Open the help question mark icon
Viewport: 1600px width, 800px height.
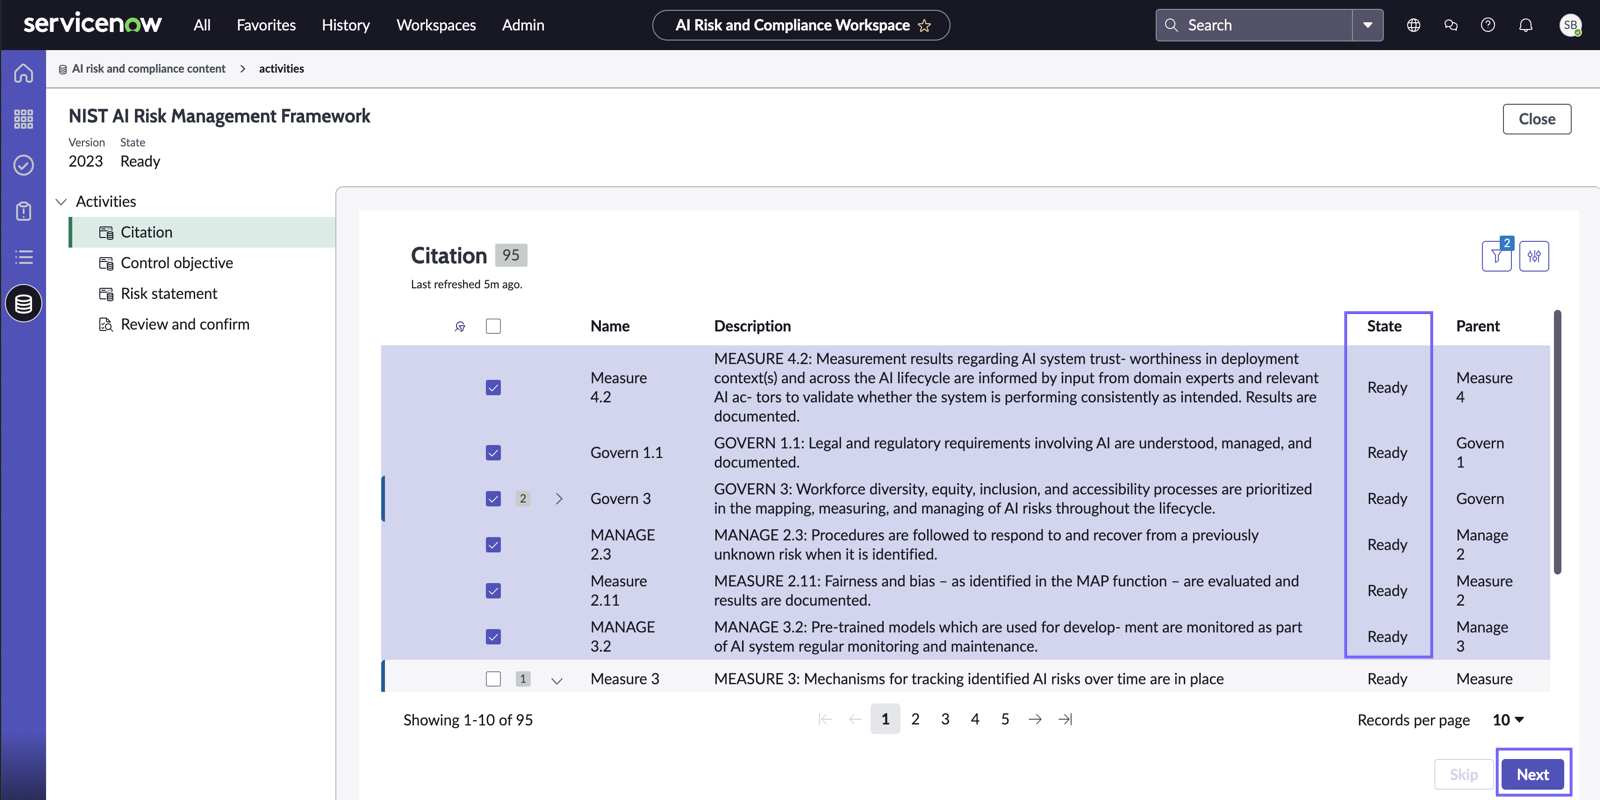click(x=1488, y=25)
